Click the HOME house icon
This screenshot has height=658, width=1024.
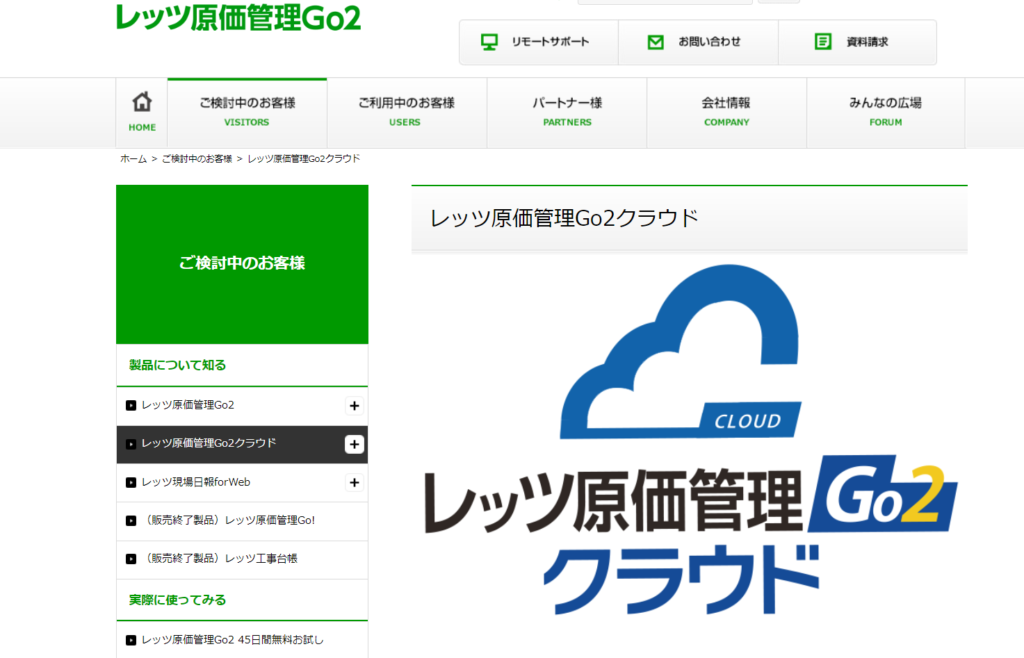tap(142, 102)
